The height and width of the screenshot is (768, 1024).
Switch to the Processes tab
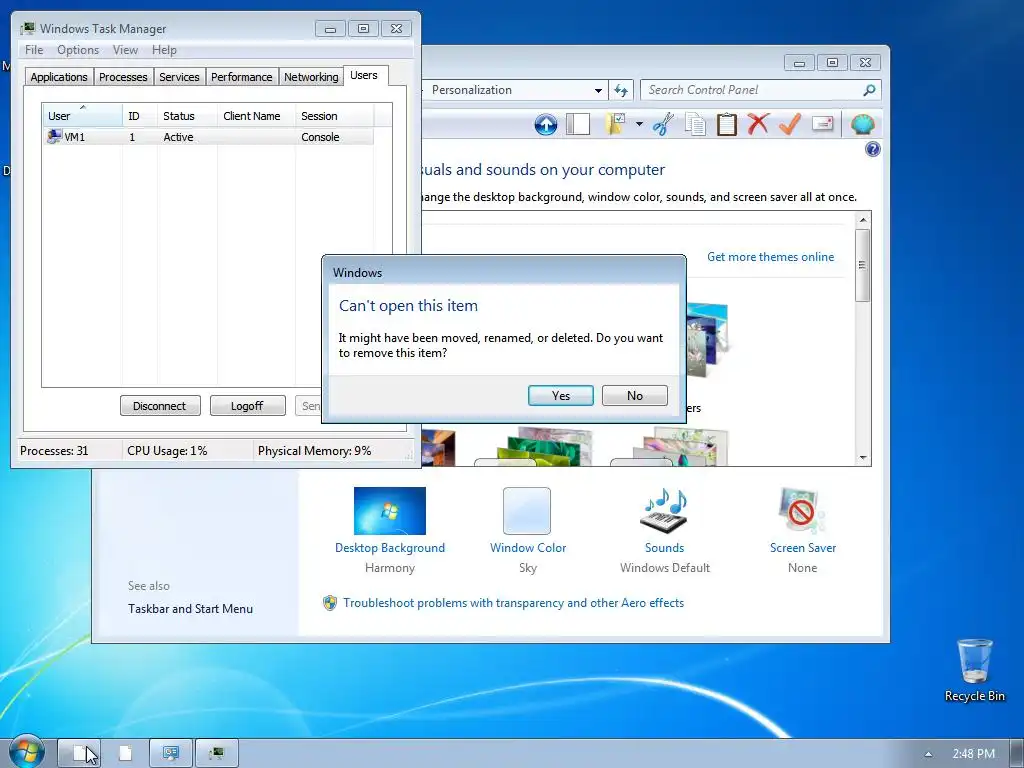tap(123, 77)
